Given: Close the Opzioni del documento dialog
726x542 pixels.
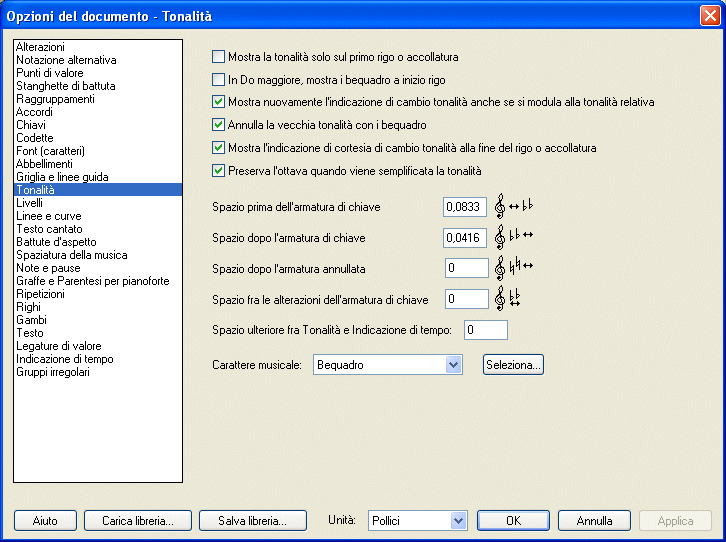Looking at the screenshot, I should point(708,16).
